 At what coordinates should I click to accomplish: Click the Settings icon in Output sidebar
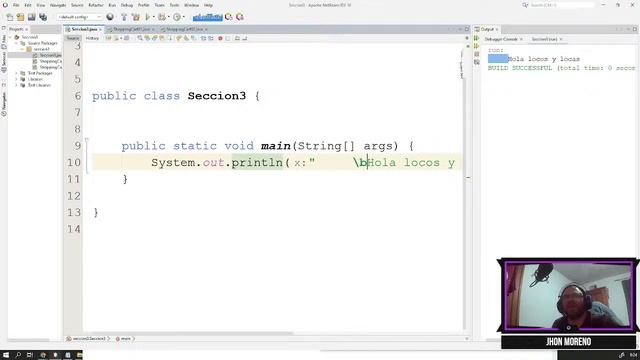pyautogui.click(x=476, y=62)
